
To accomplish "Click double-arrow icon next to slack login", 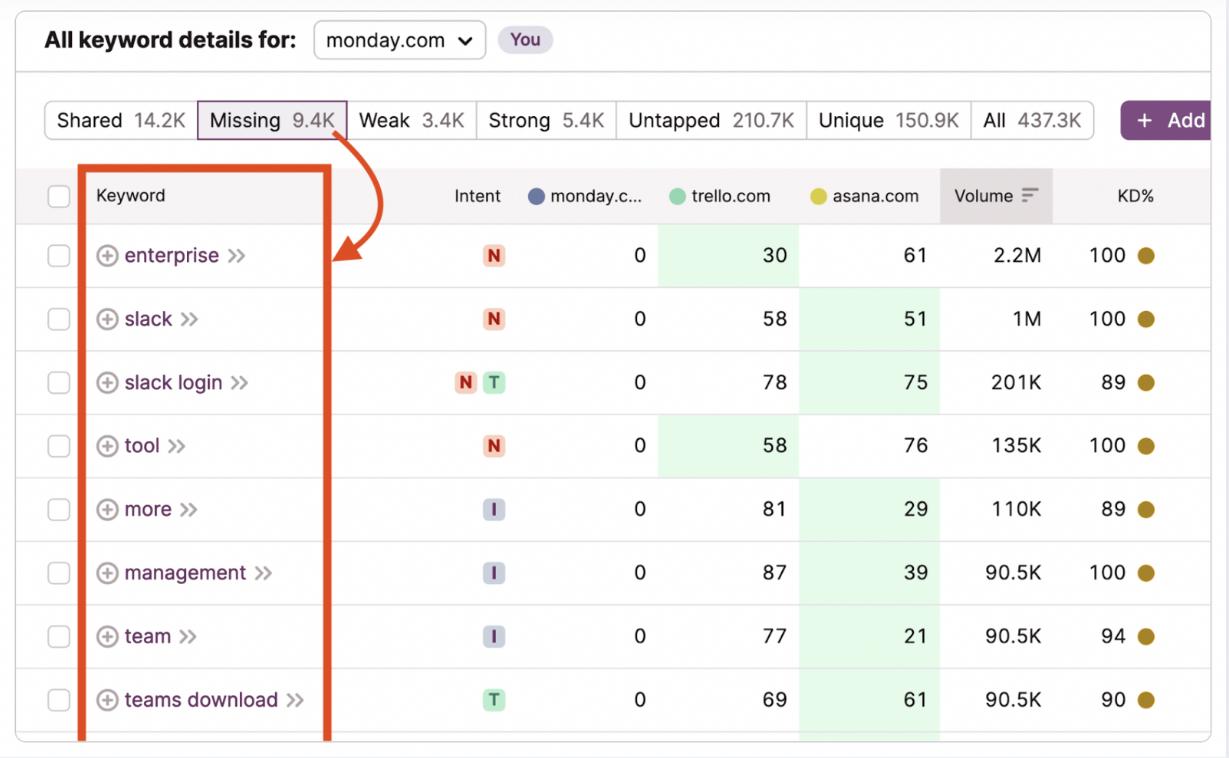I will click(x=239, y=383).
